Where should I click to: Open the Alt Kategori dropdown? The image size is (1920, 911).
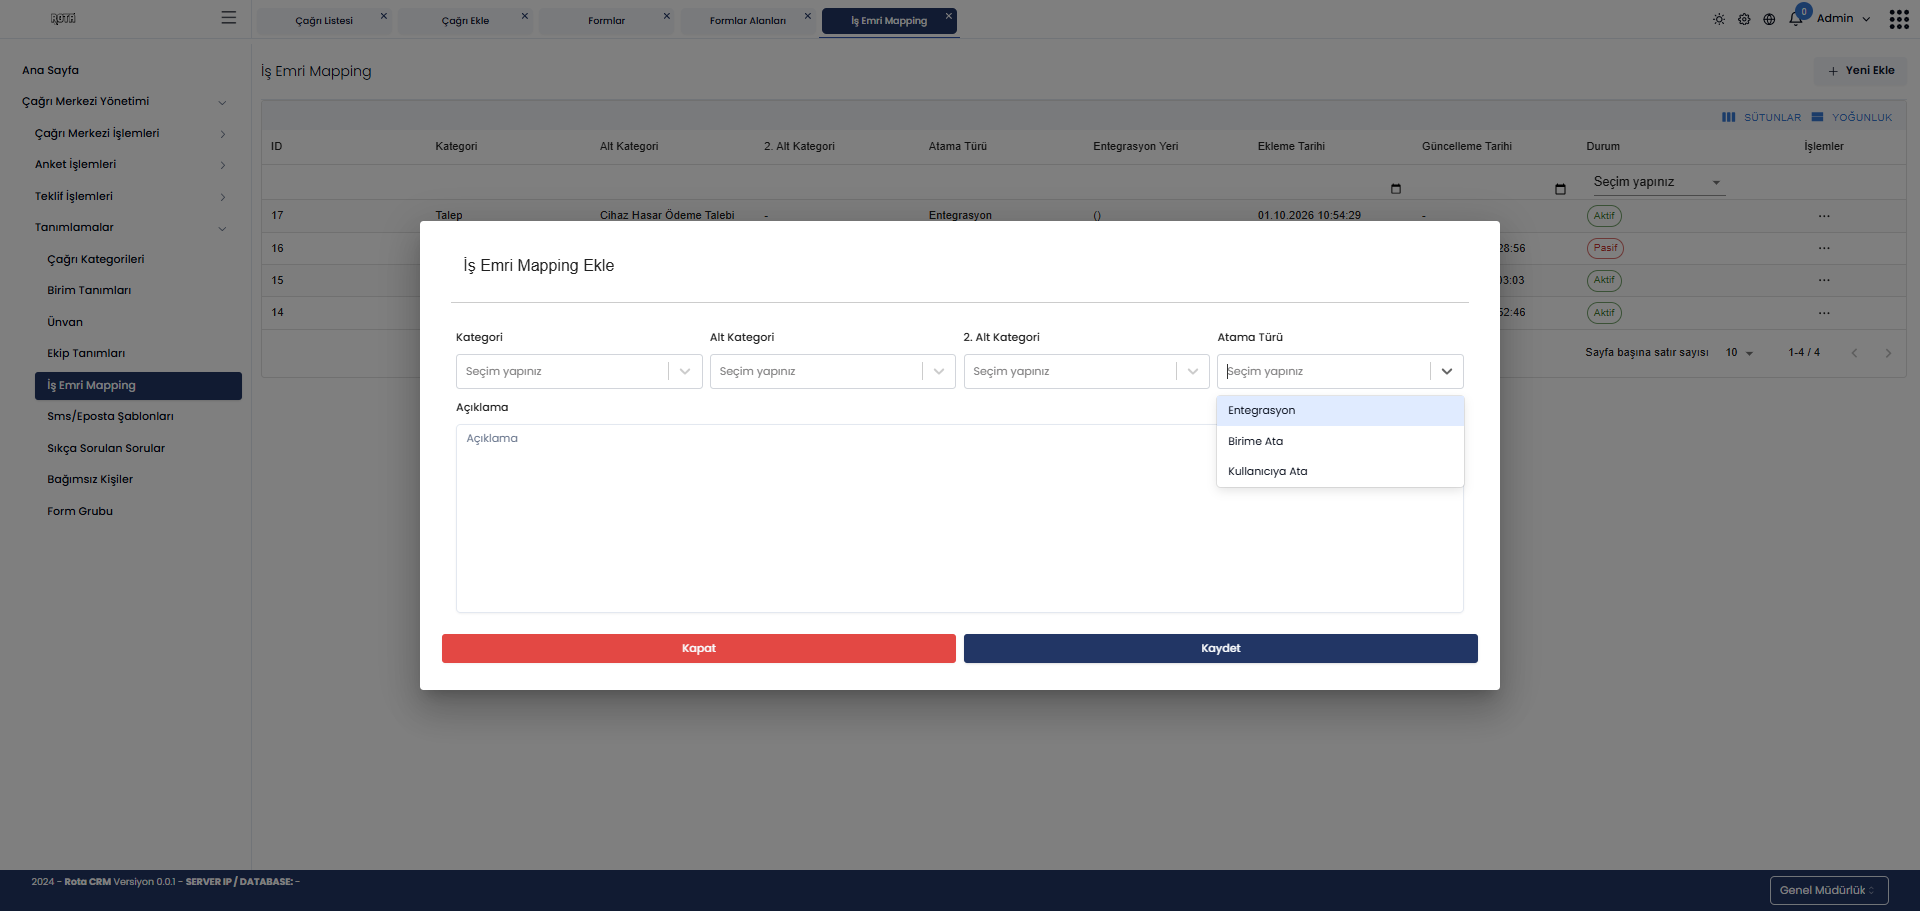(833, 371)
